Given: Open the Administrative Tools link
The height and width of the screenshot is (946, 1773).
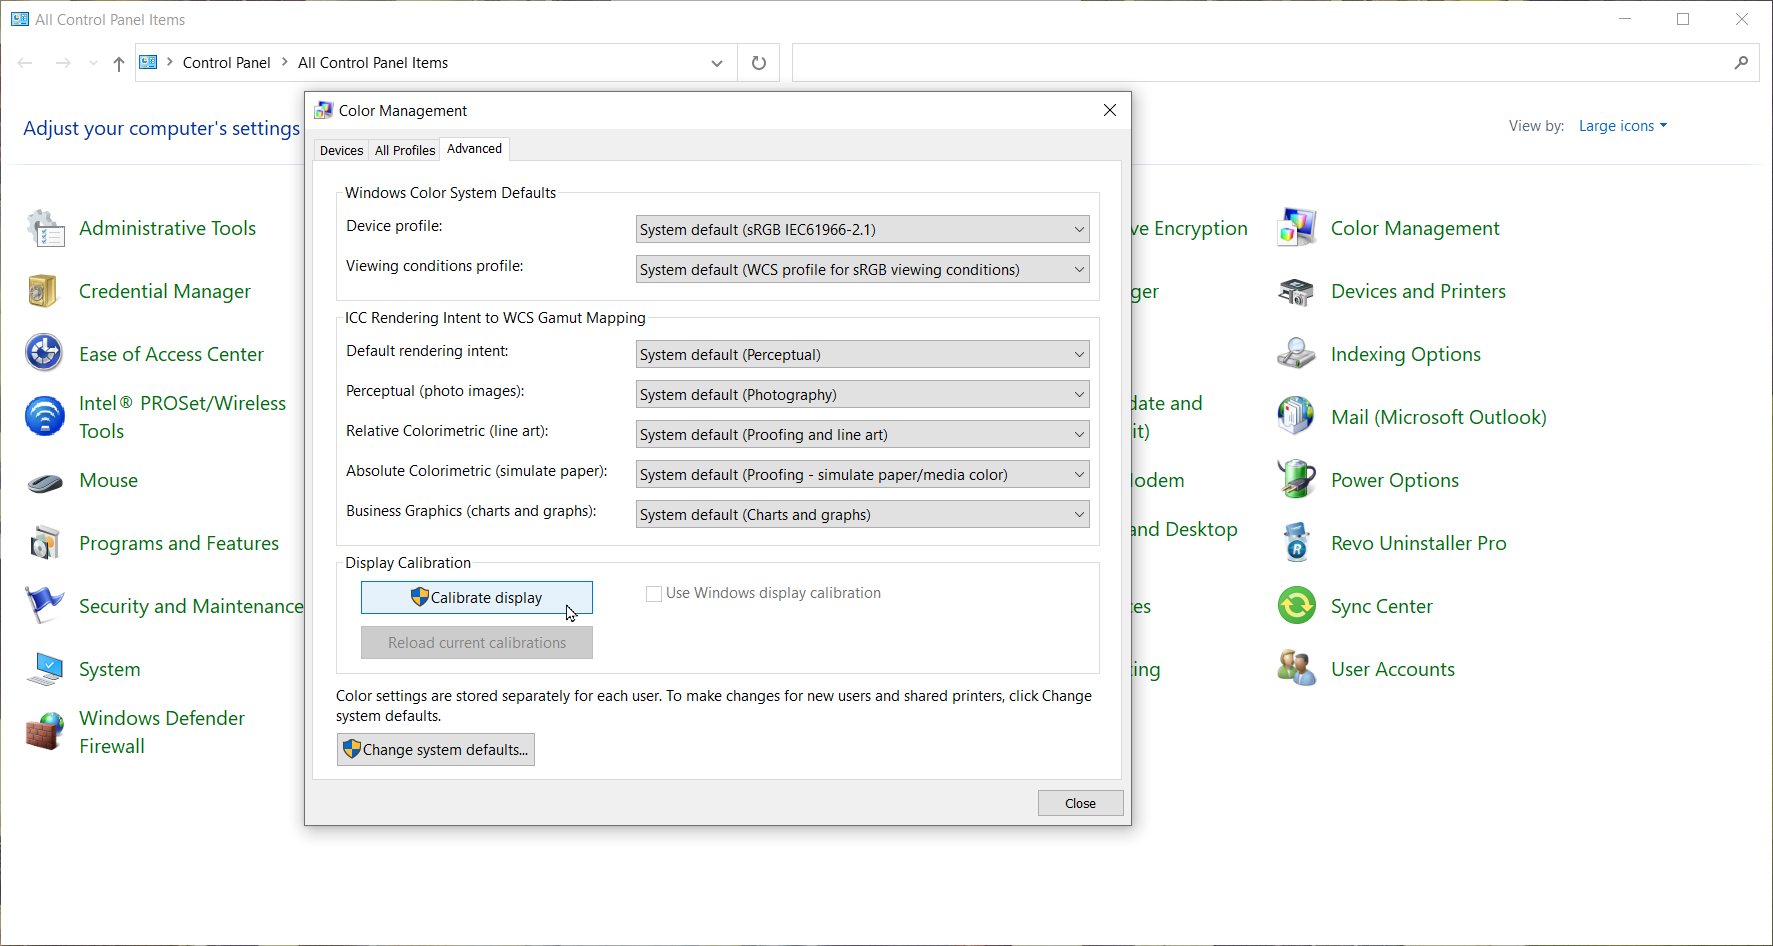Looking at the screenshot, I should pyautogui.click(x=167, y=228).
